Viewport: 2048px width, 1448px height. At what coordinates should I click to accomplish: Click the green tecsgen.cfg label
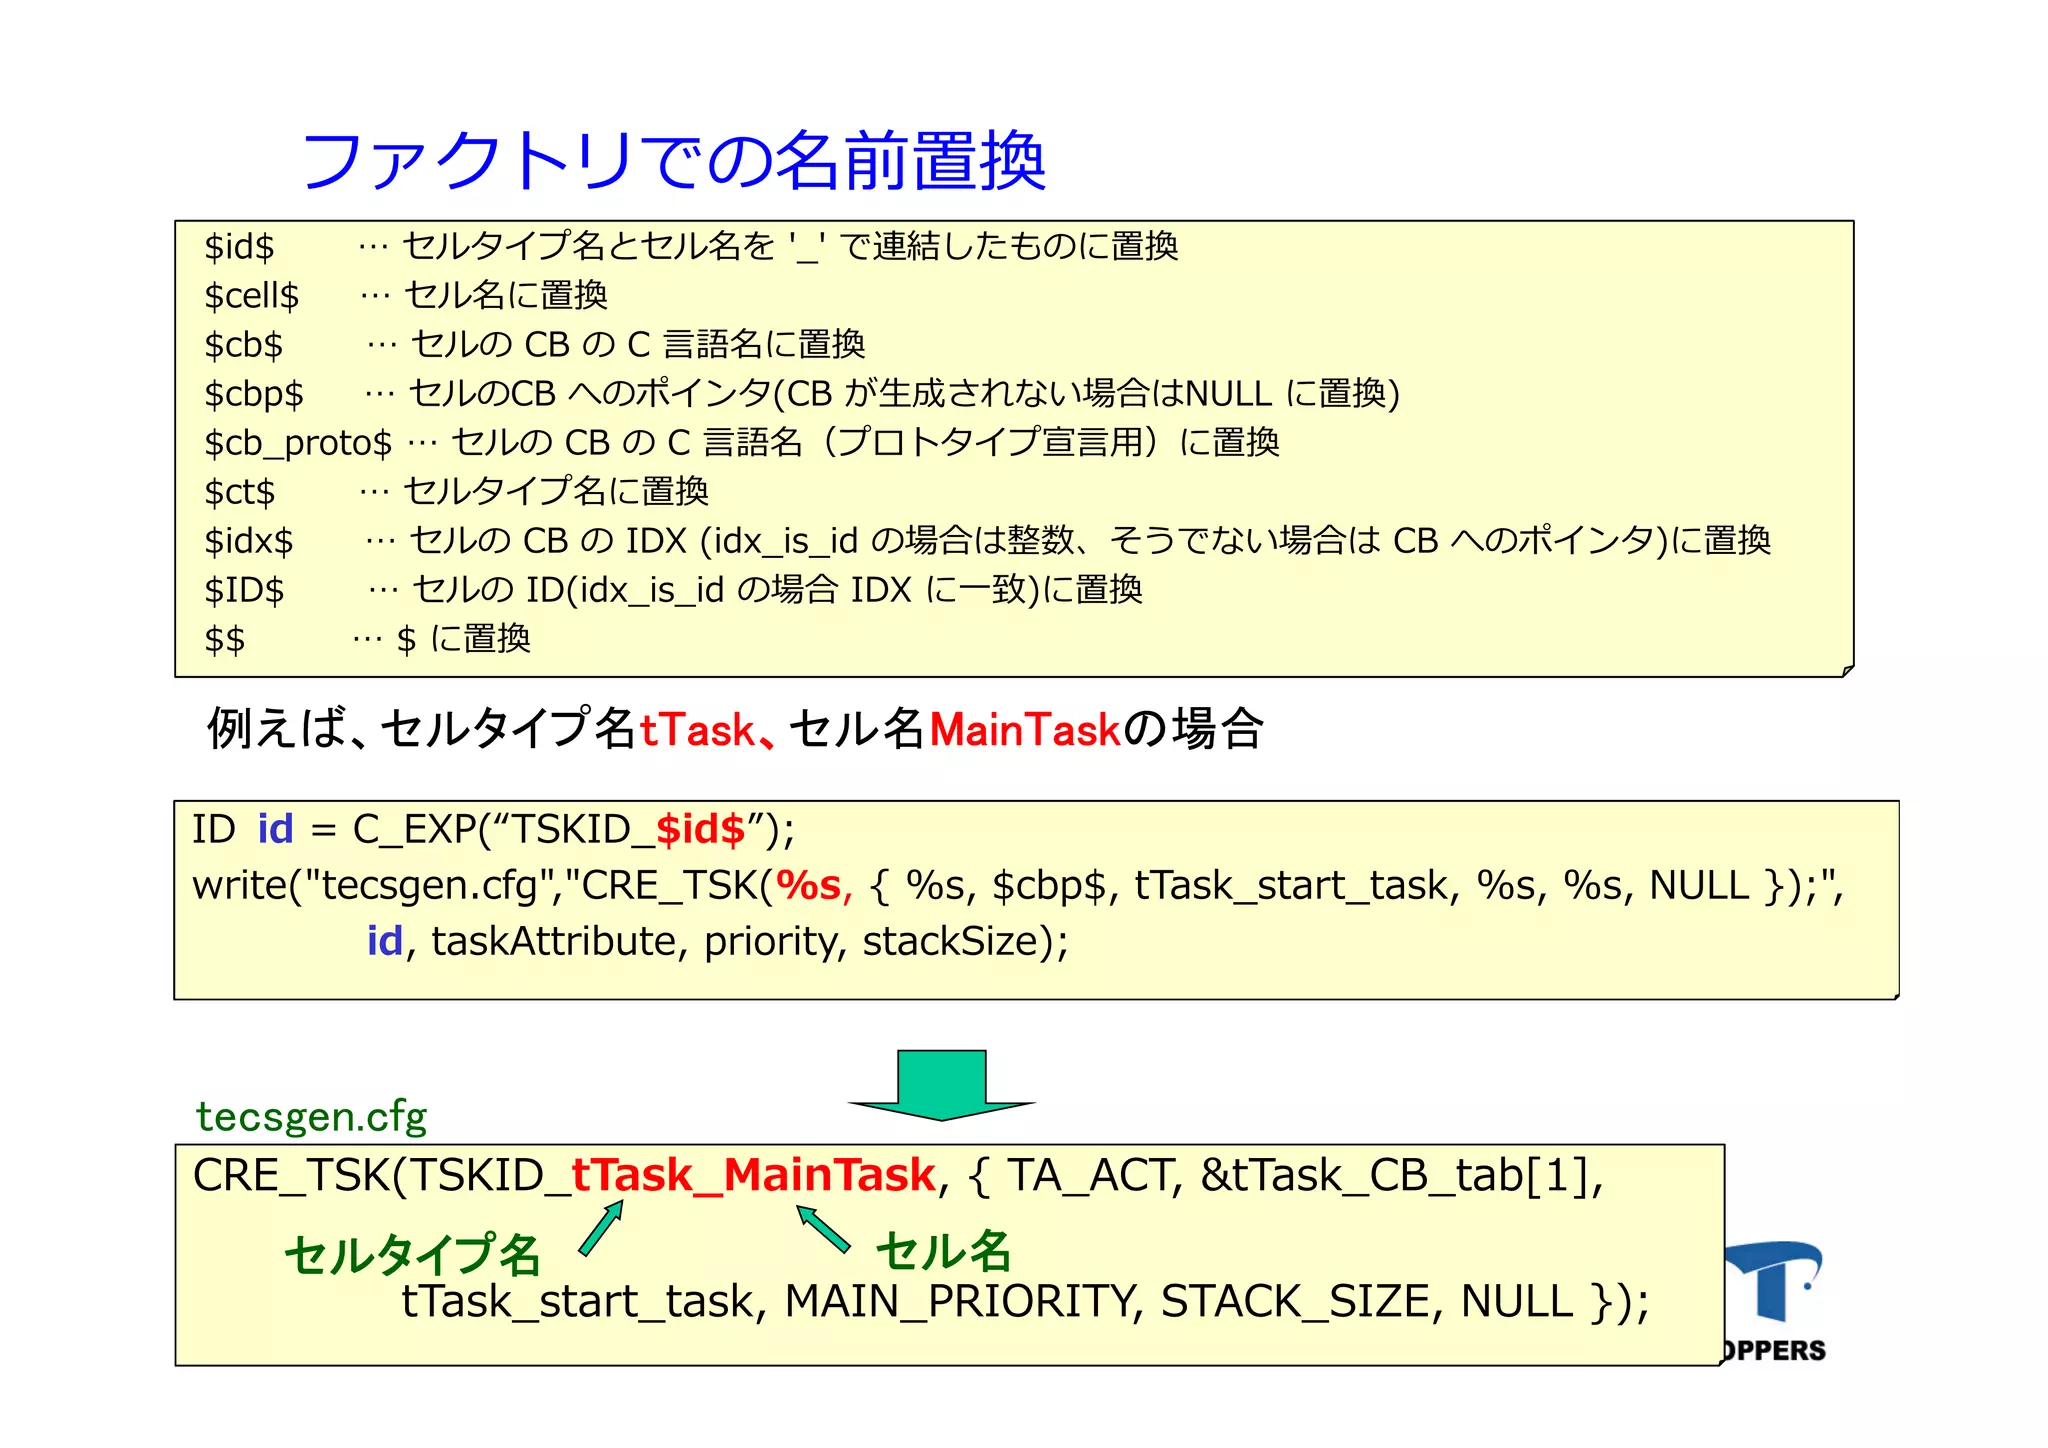311,1116
